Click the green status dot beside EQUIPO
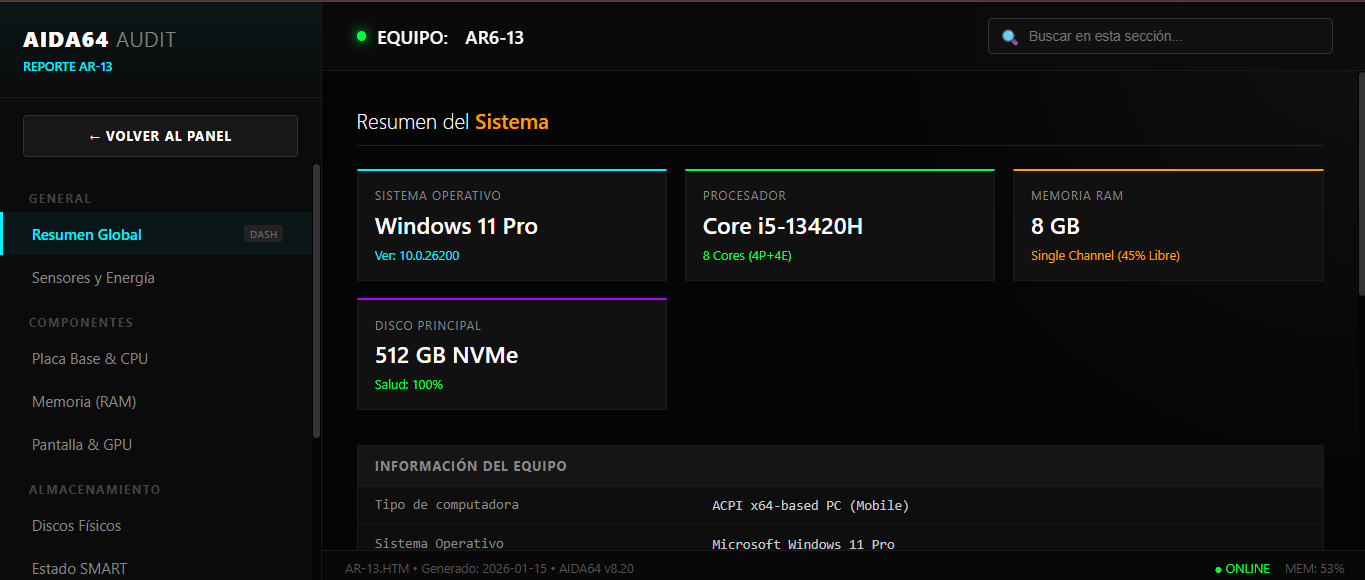 tap(362, 37)
